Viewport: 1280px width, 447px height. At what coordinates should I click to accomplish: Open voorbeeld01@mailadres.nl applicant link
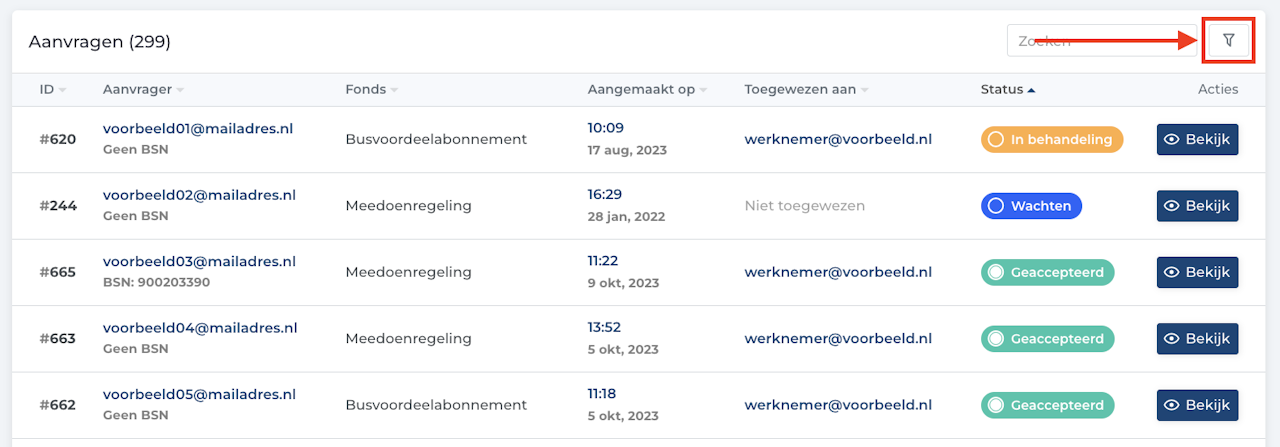(198, 128)
